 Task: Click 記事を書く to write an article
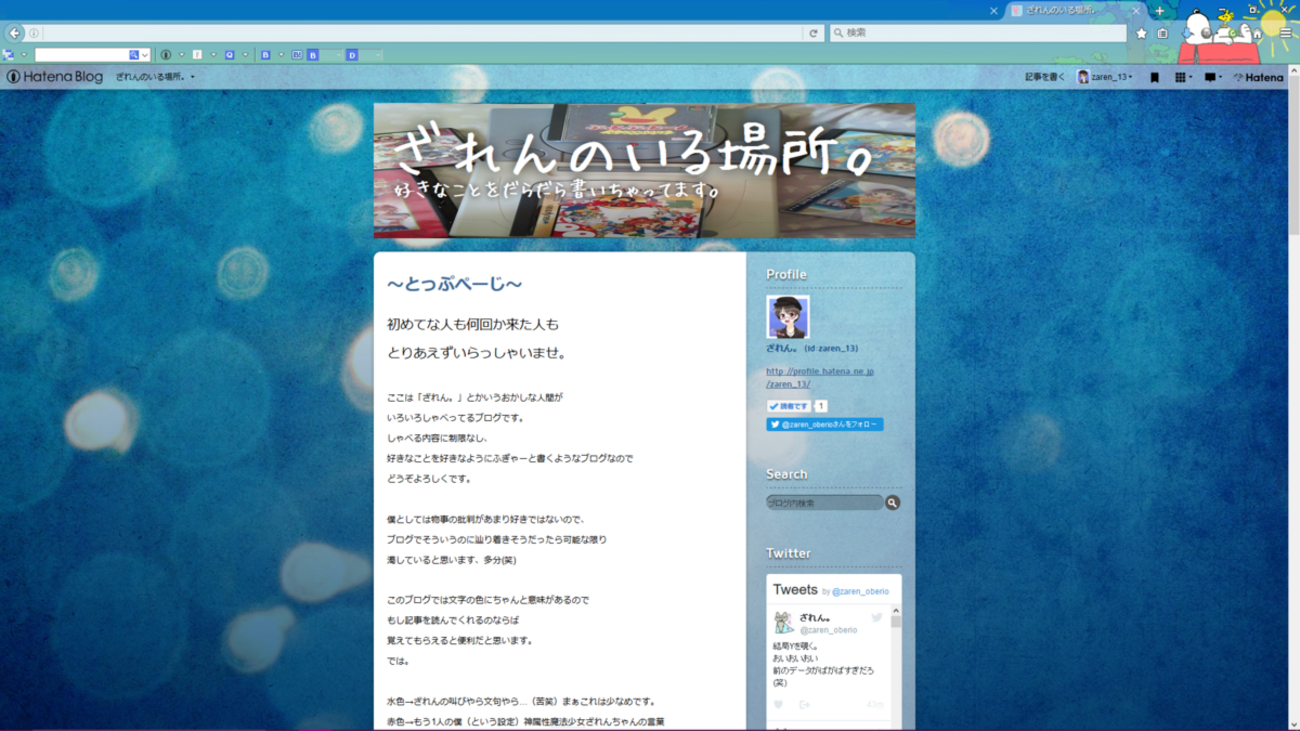[x=1045, y=77]
